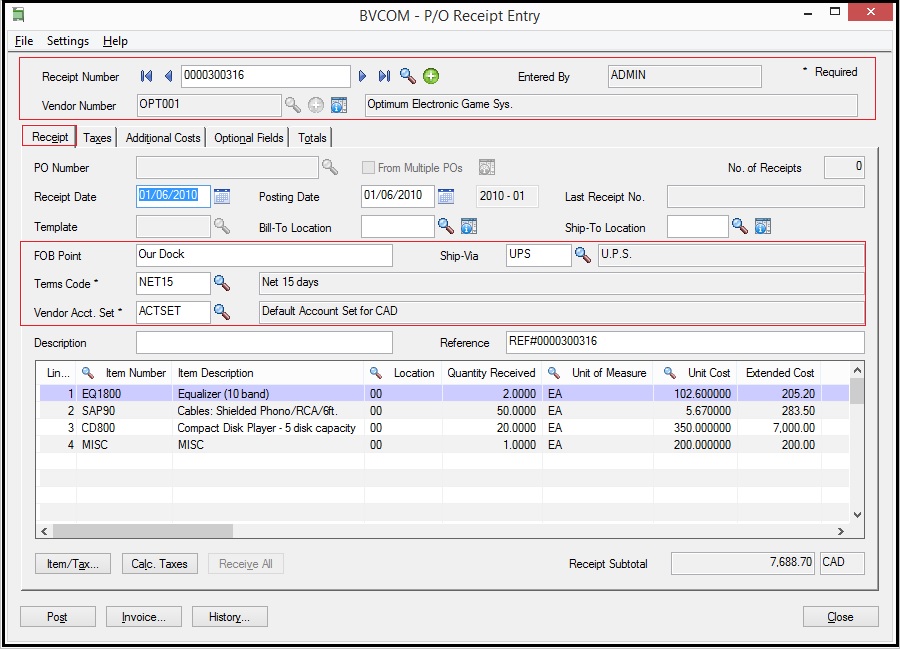Open the Posting Date calendar picker
The height and width of the screenshot is (649, 900).
pos(445,196)
